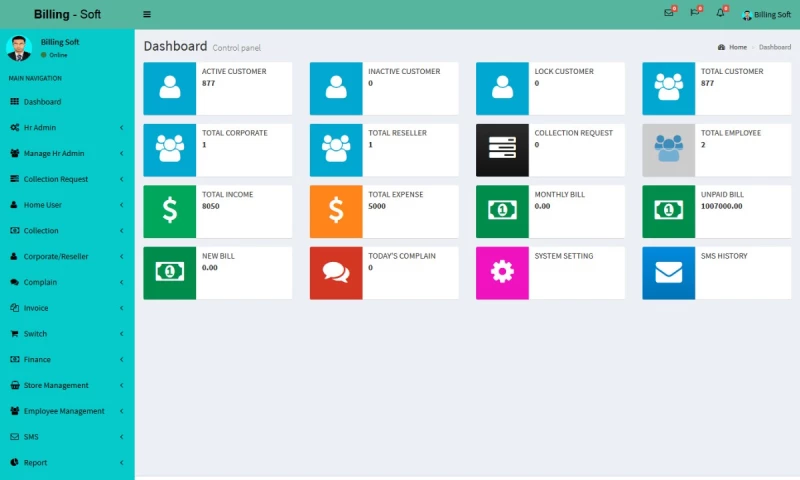Screen dimensions: 800x480
Task: Open Corporate/Reseller sidebar item
Action: point(67,256)
